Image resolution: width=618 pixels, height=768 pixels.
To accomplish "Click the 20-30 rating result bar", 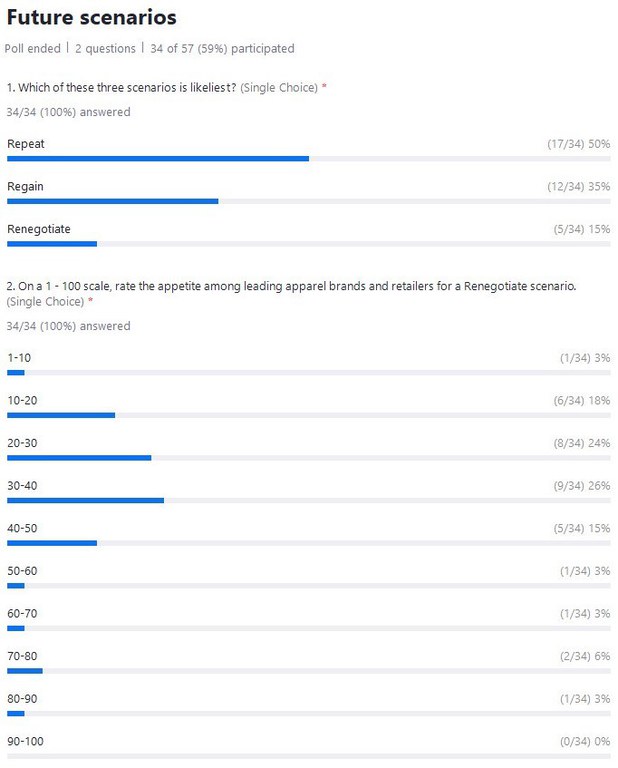I will click(x=79, y=458).
